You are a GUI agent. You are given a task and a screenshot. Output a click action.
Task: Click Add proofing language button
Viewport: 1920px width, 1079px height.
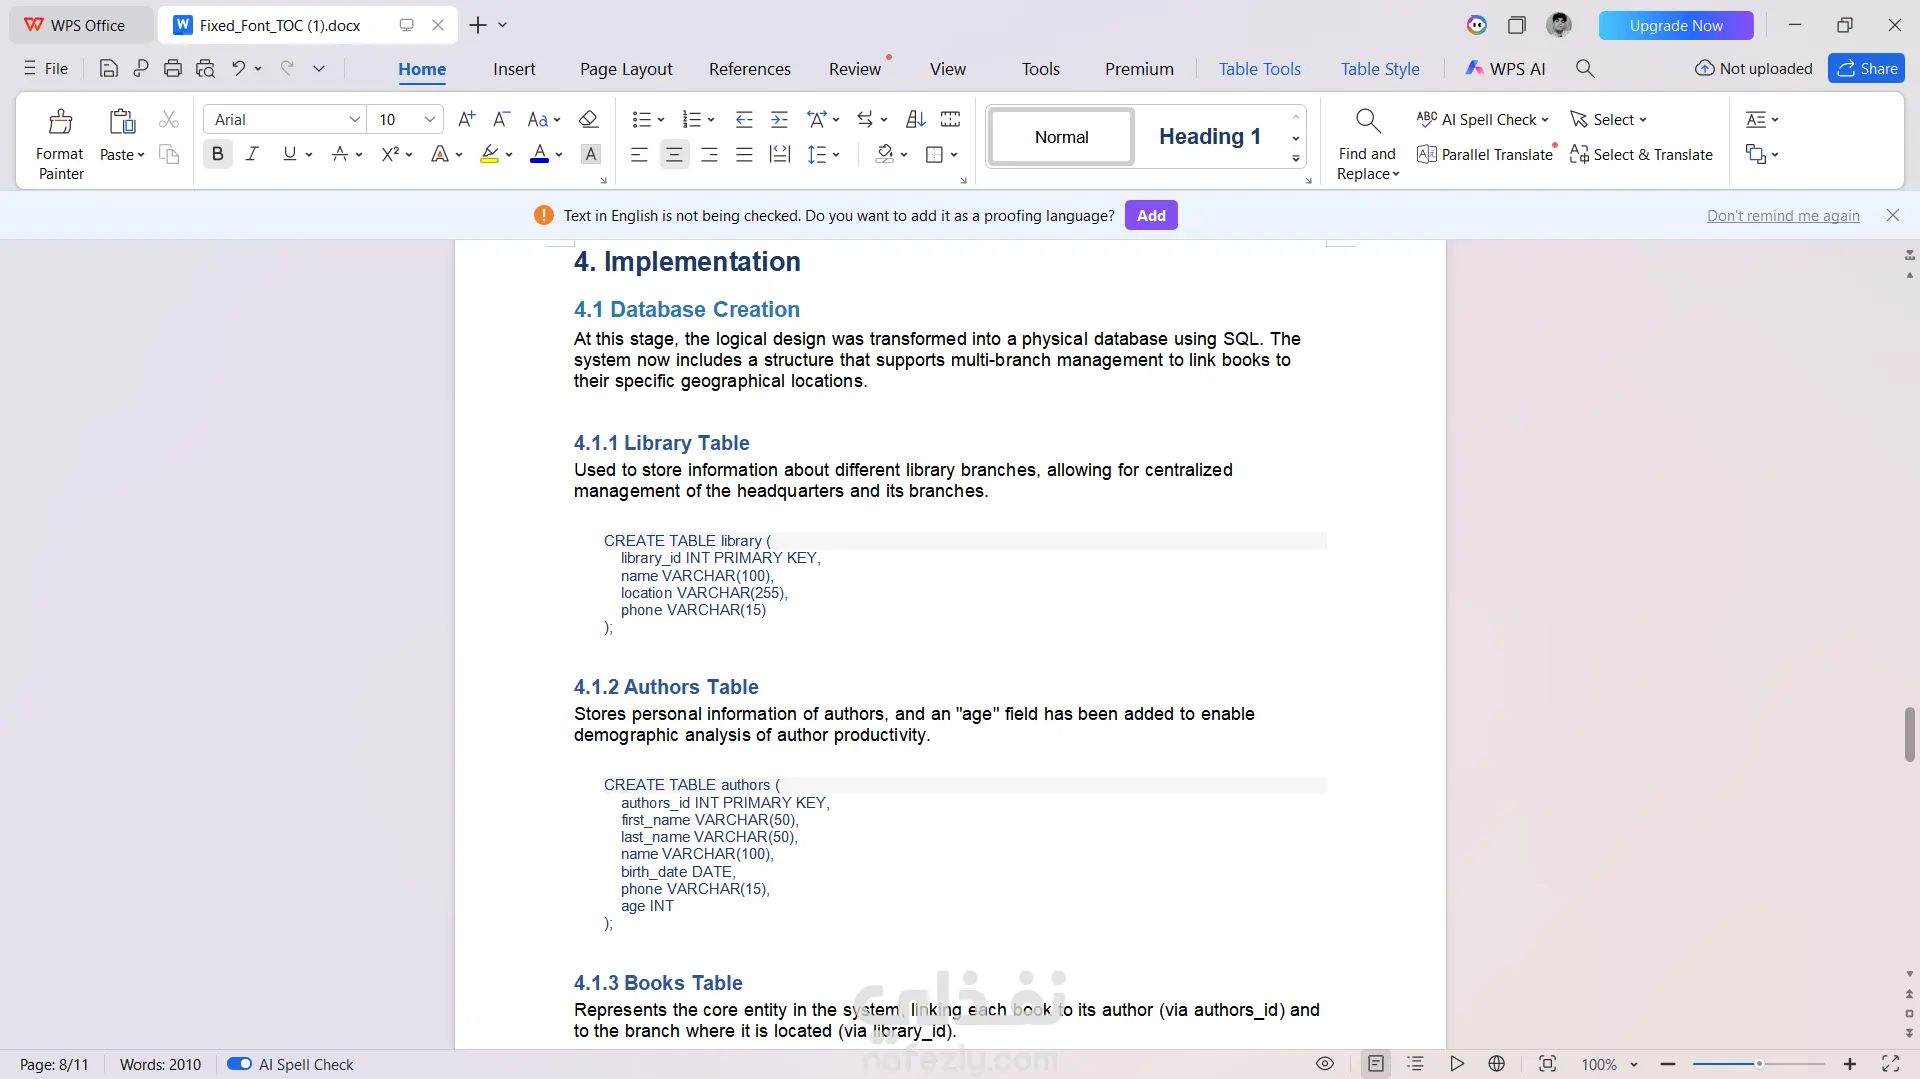pyautogui.click(x=1151, y=215)
